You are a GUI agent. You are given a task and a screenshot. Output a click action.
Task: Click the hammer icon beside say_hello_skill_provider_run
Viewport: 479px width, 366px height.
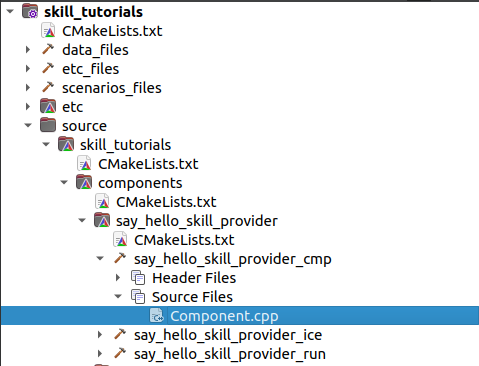[120, 353]
